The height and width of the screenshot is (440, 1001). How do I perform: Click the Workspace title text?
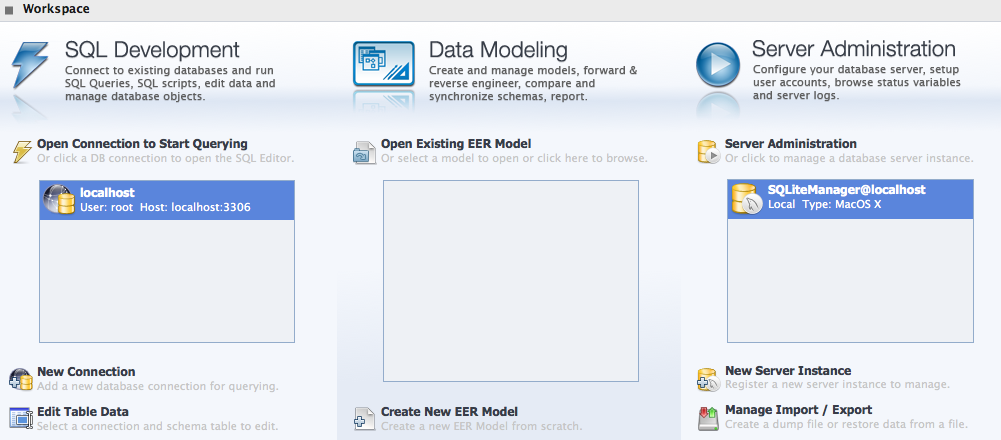[x=56, y=10]
